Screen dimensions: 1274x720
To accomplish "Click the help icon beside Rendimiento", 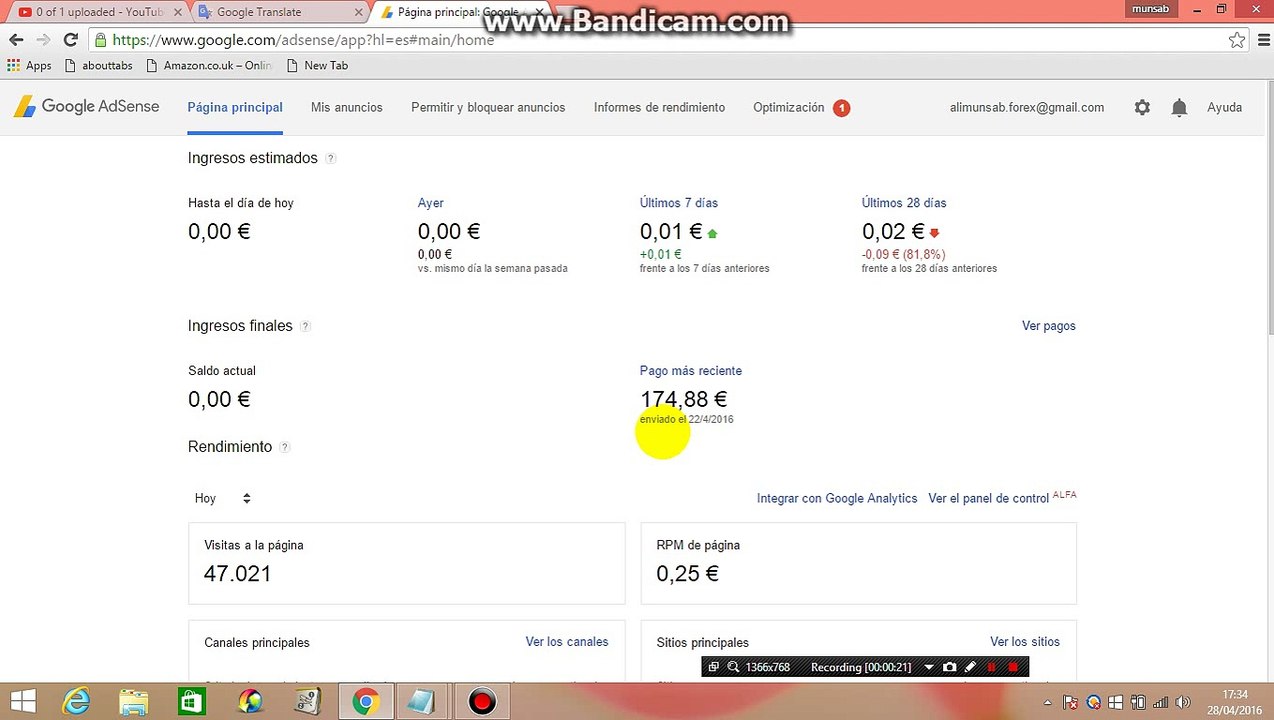I will coord(284,447).
